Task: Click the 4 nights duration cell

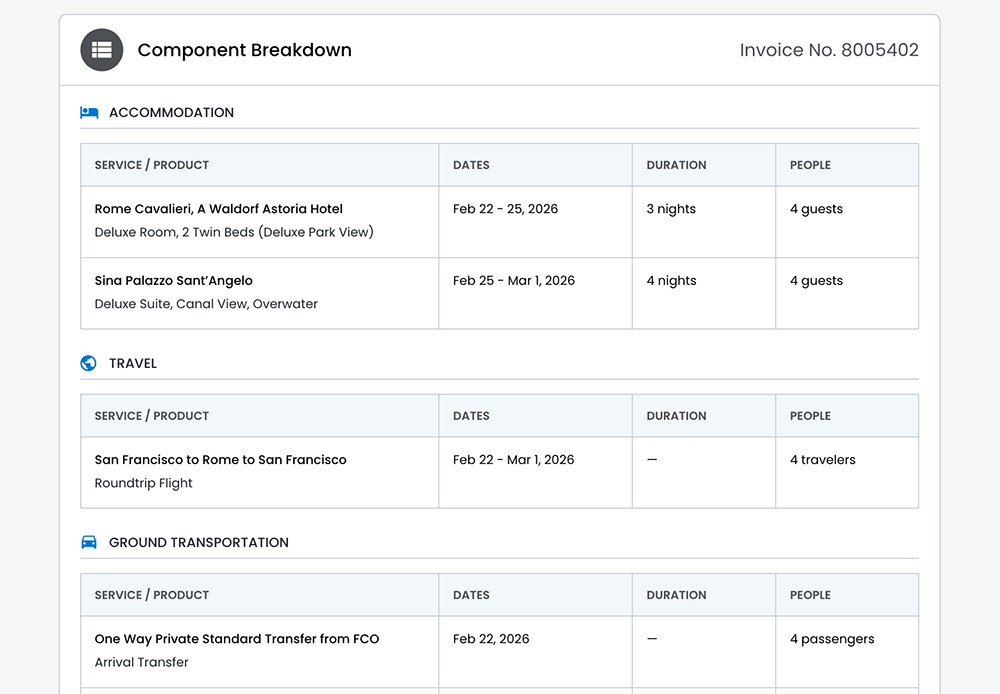Action: [x=671, y=281]
